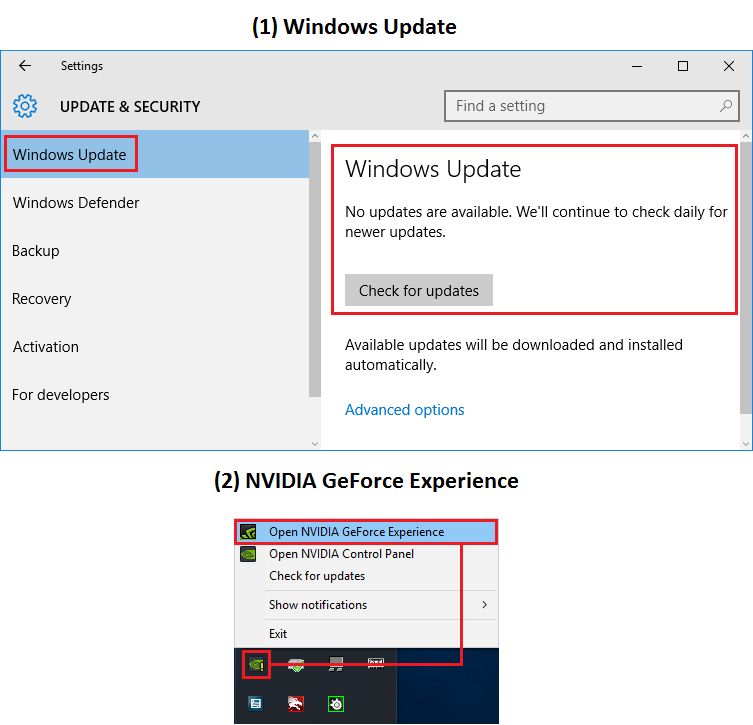Click the back arrow in Settings
This screenshot has height=725, width=753.
[x=25, y=66]
